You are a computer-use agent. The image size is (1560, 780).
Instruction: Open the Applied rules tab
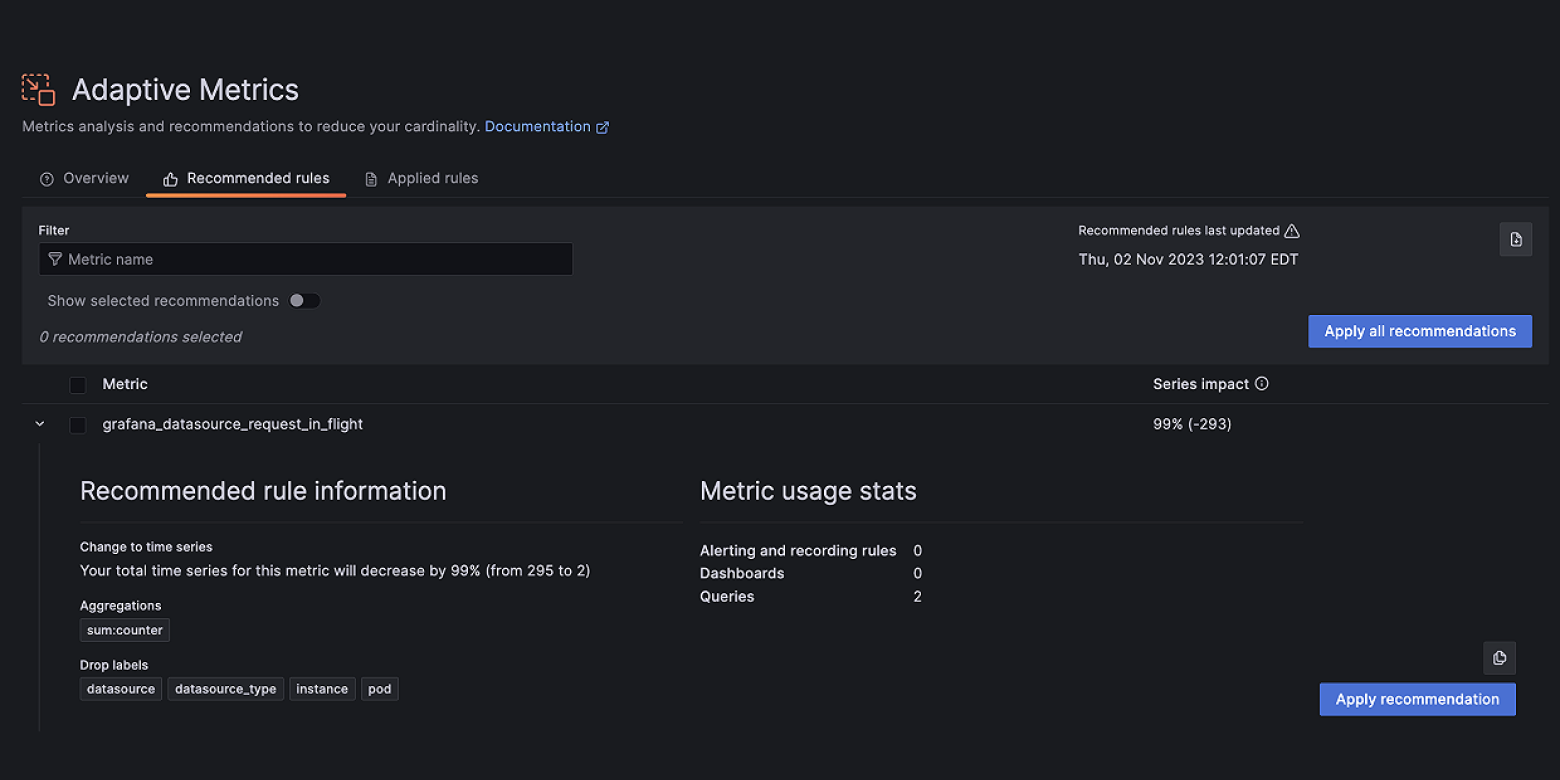(432, 177)
